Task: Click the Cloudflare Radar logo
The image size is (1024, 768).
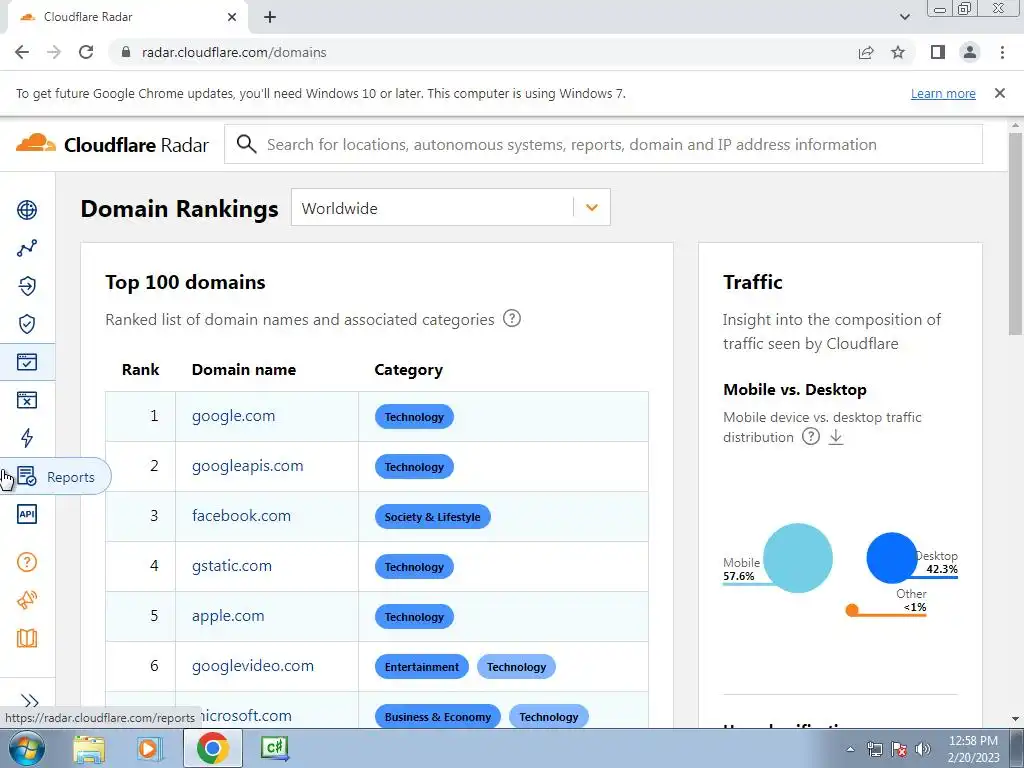Action: click(112, 144)
